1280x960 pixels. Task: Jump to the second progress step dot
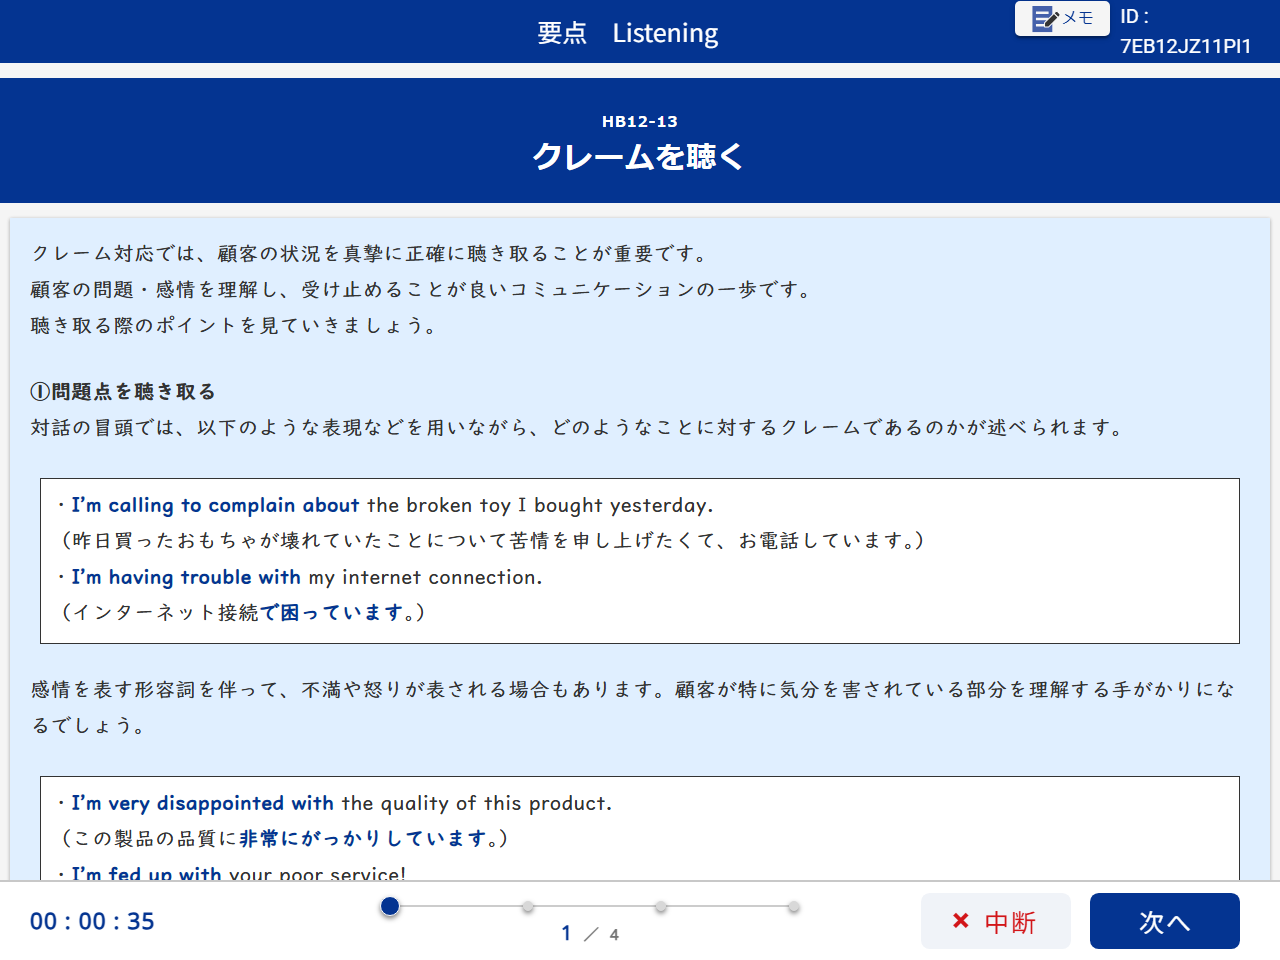528,907
